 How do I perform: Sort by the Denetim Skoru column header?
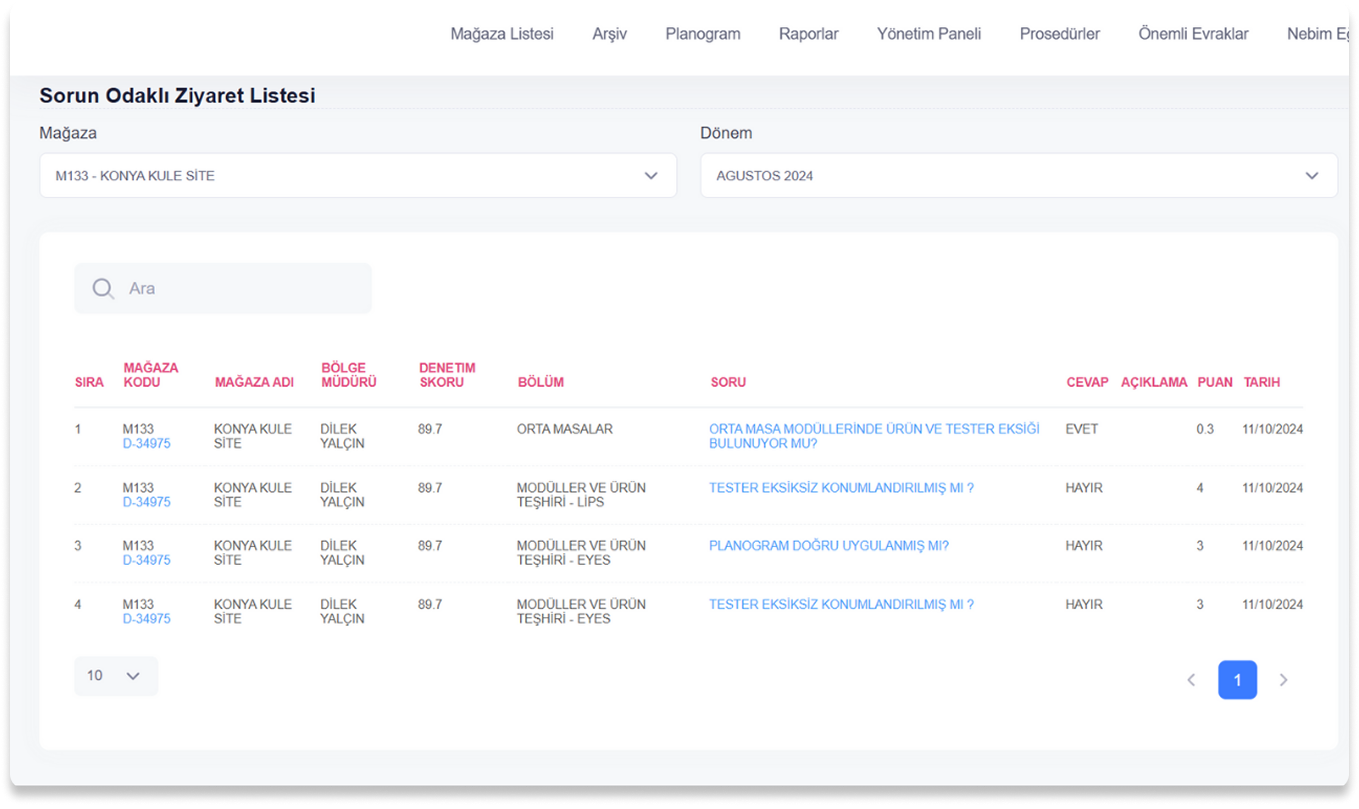point(446,375)
